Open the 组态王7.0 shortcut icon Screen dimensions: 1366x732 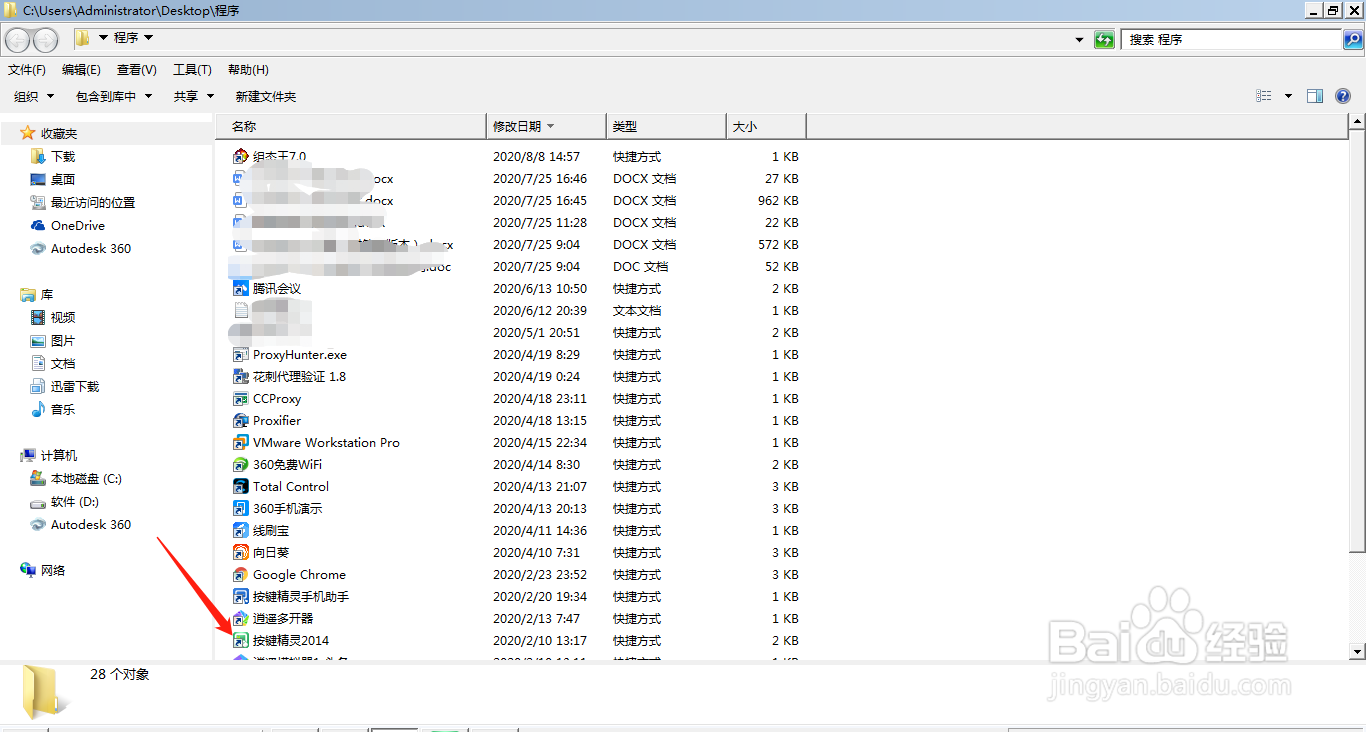[x=240, y=156]
